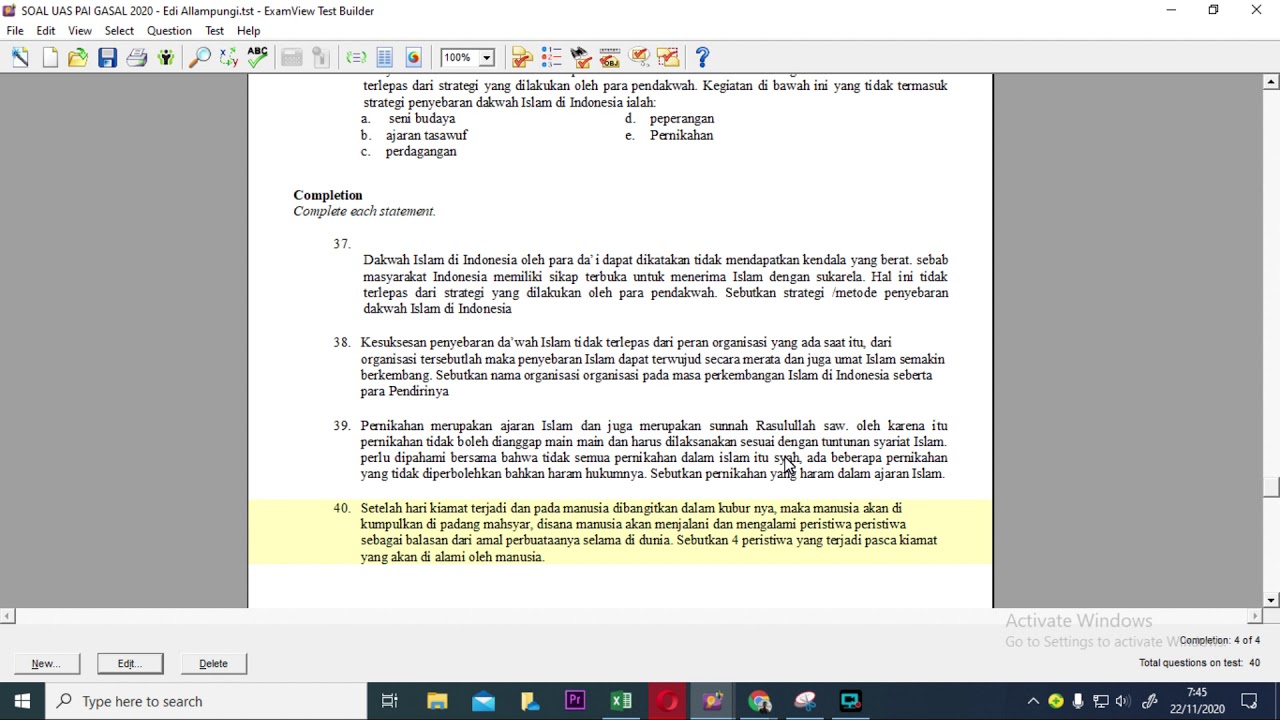Screen dimensions: 1280x720
Task: Click the New... button
Action: coord(46,664)
